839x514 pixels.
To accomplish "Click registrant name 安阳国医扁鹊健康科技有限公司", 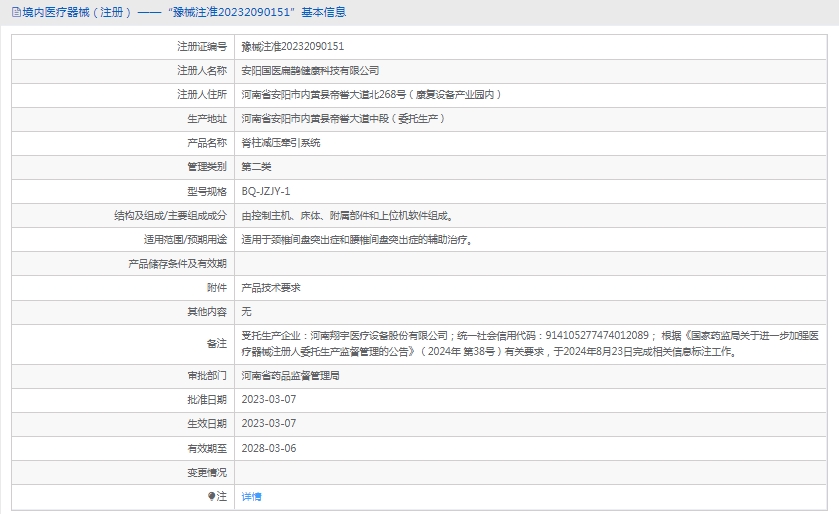I will (x=311, y=70).
